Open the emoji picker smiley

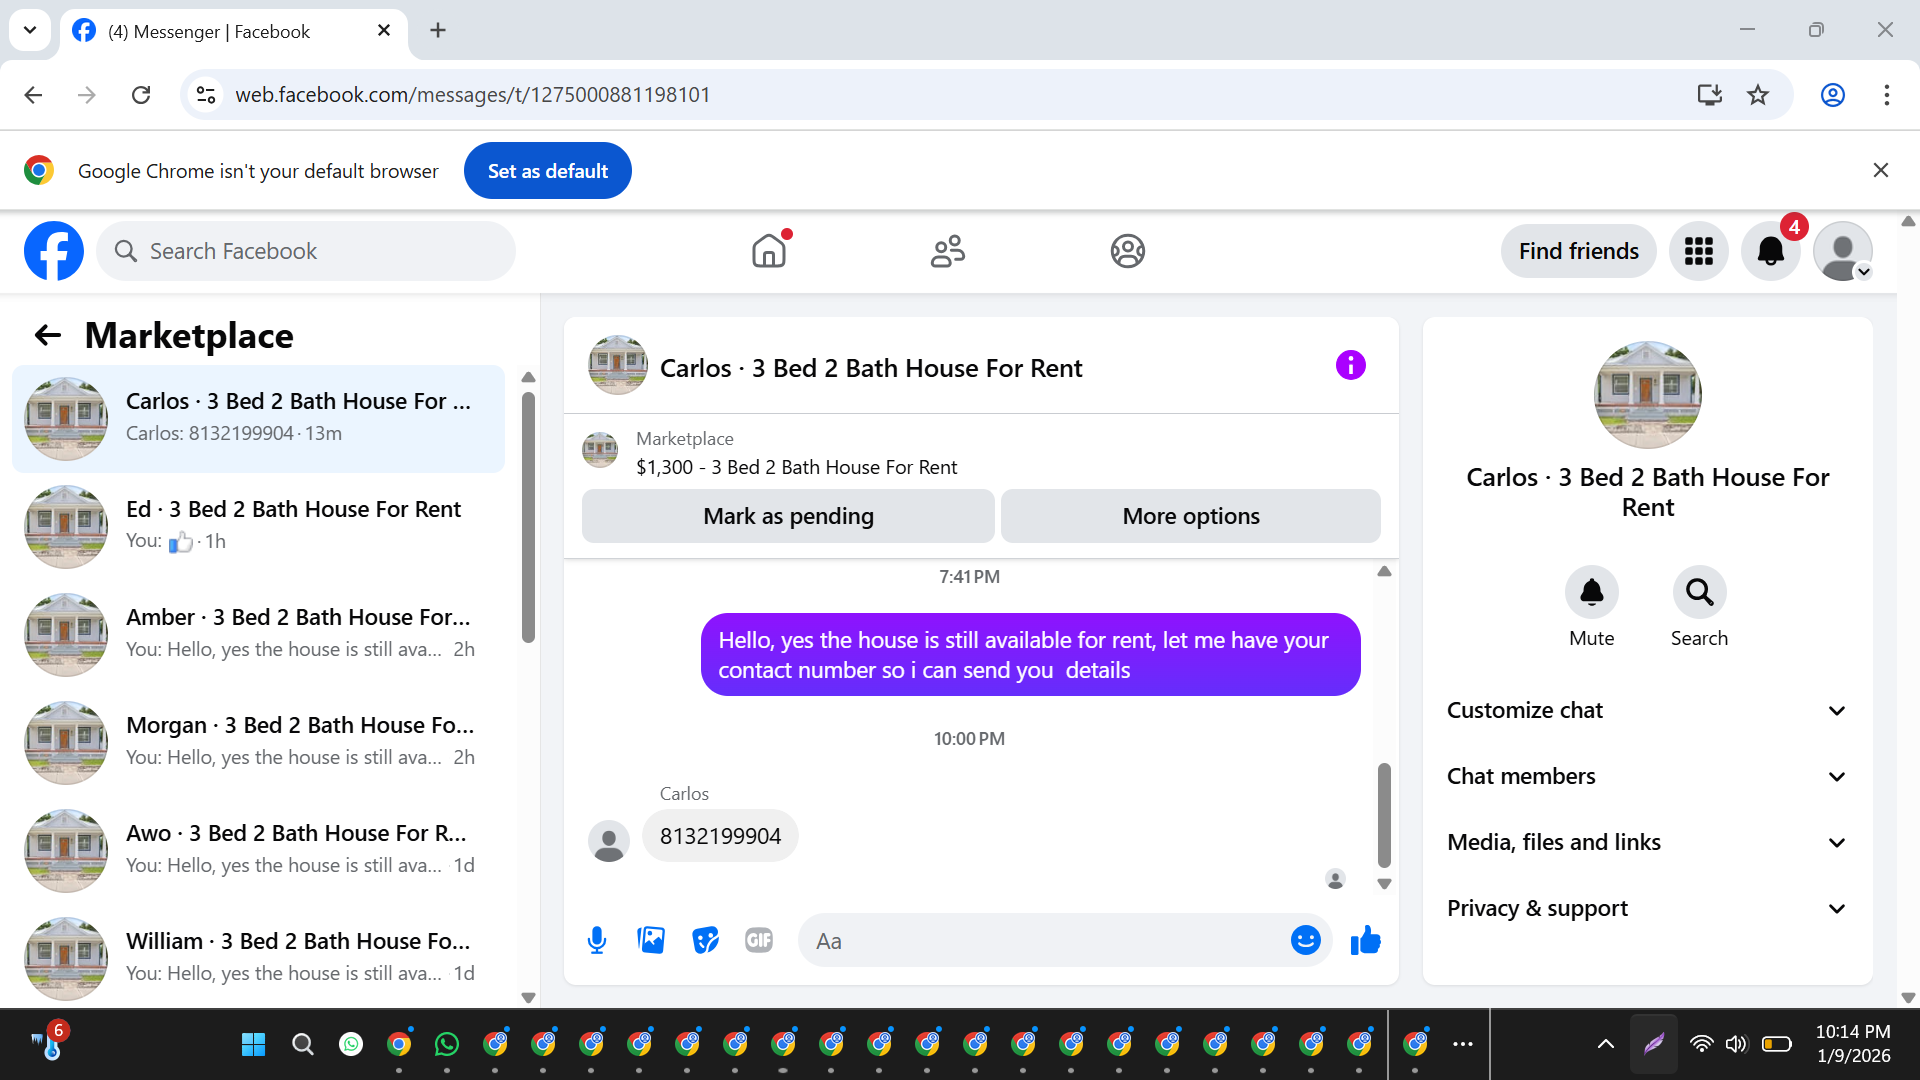point(1305,940)
